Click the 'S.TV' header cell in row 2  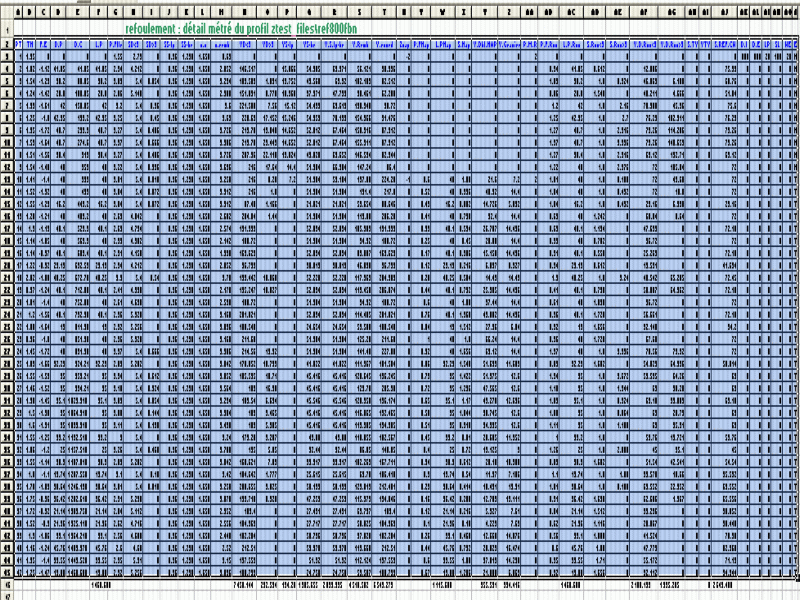[692, 45]
